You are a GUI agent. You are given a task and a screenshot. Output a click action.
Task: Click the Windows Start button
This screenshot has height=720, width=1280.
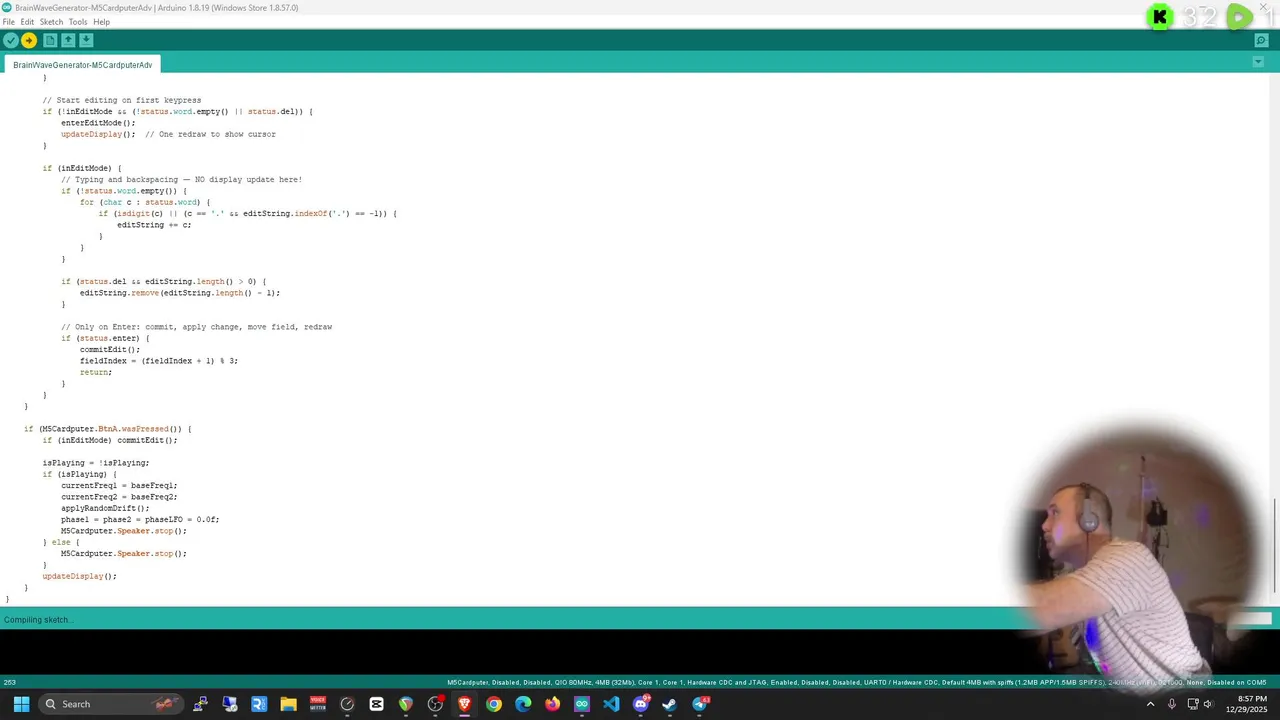tap(21, 704)
